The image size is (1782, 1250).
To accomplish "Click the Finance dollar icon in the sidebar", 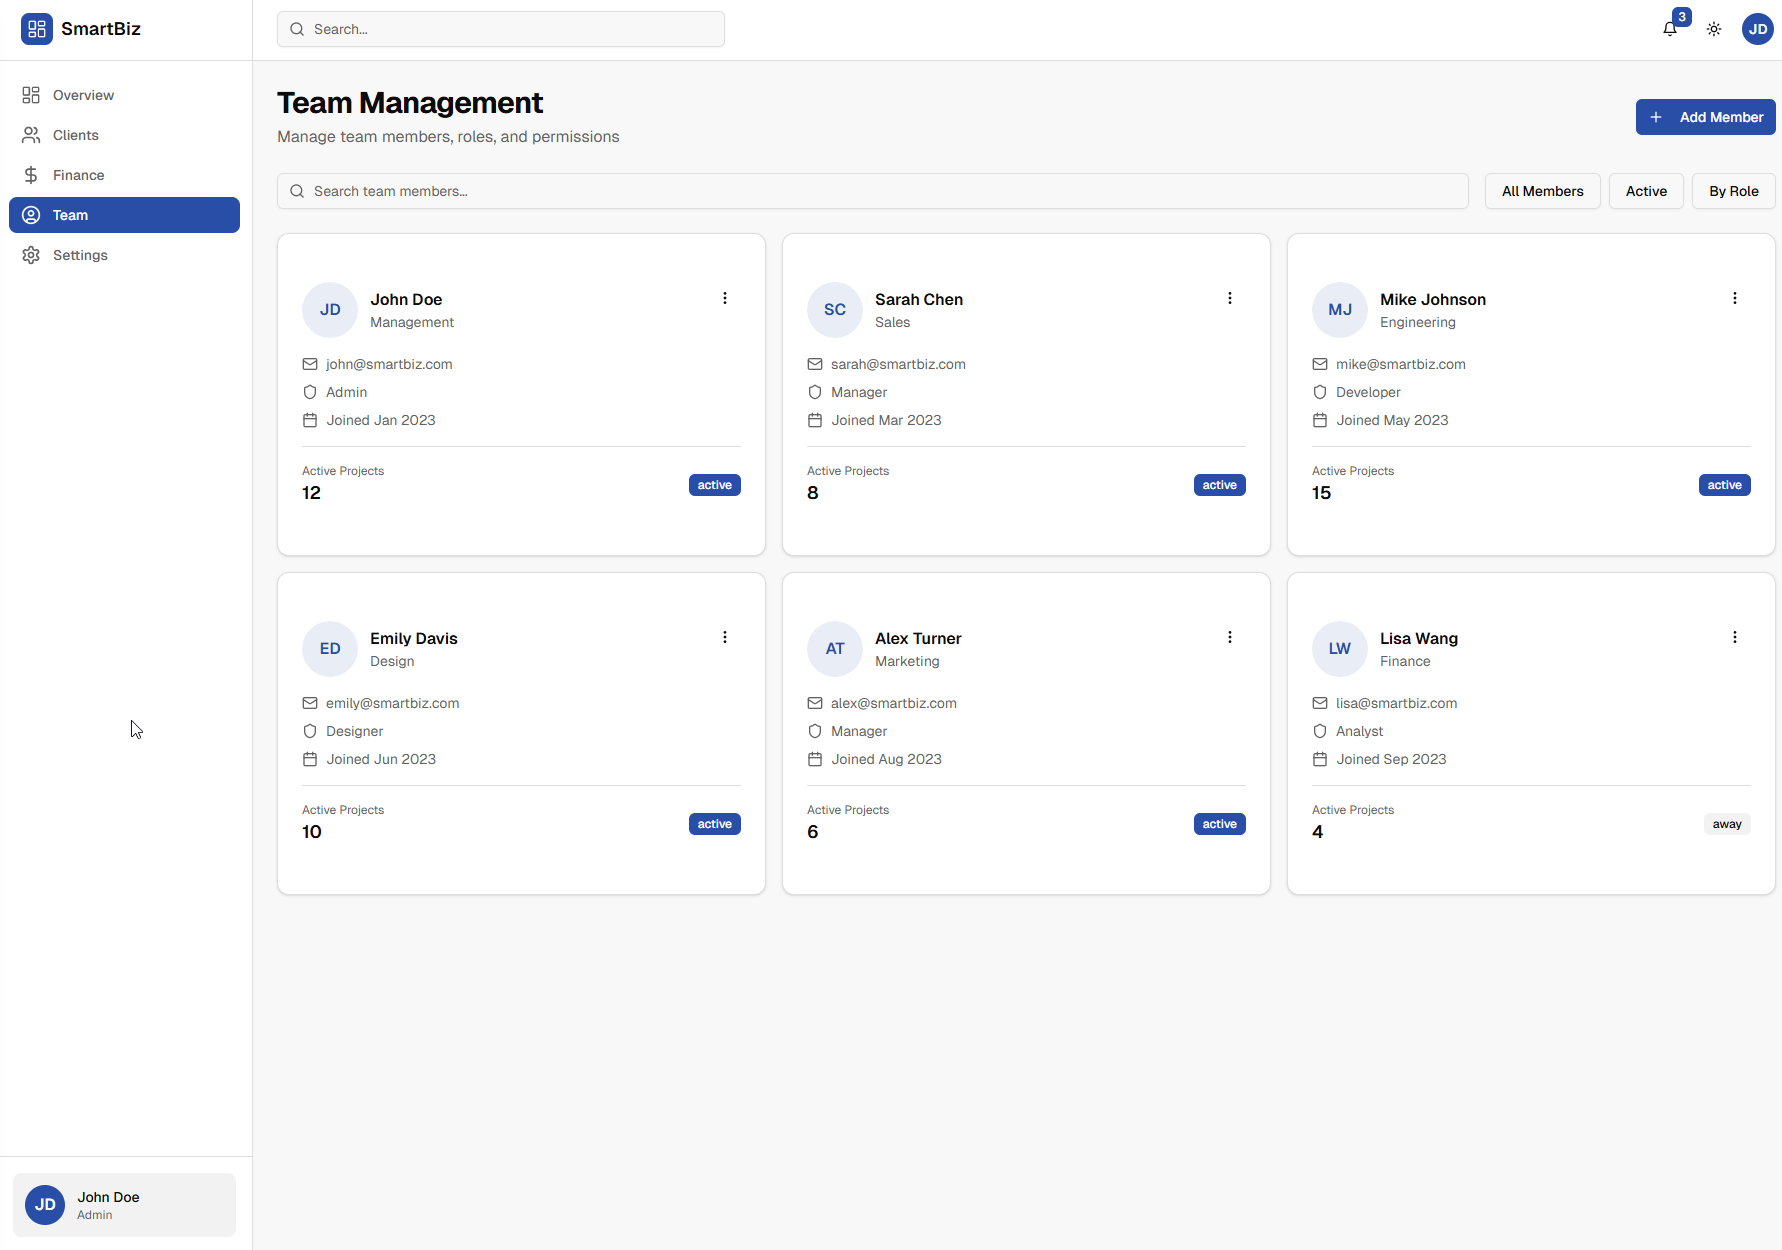I will click(x=30, y=174).
